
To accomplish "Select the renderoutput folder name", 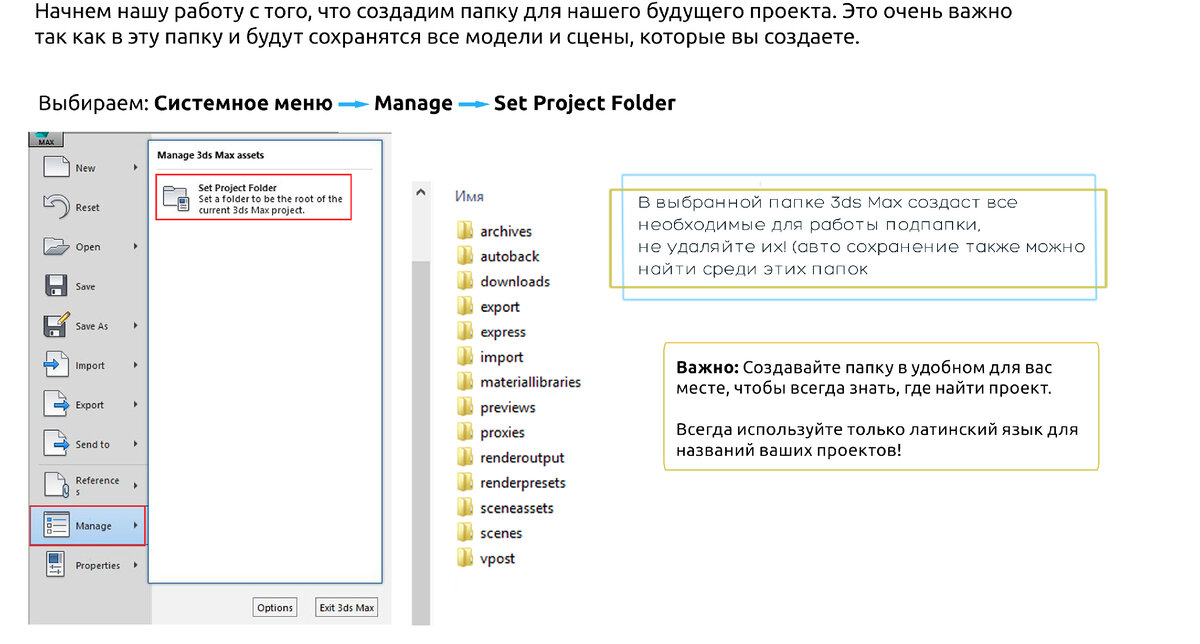I will [x=522, y=458].
